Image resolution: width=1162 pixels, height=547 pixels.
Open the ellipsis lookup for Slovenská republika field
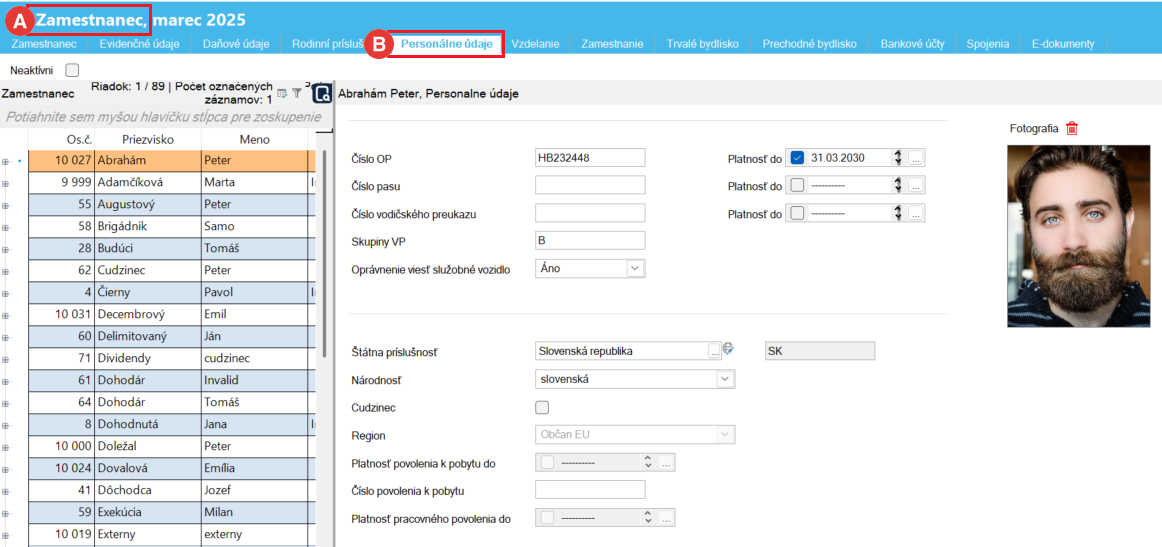coord(714,351)
